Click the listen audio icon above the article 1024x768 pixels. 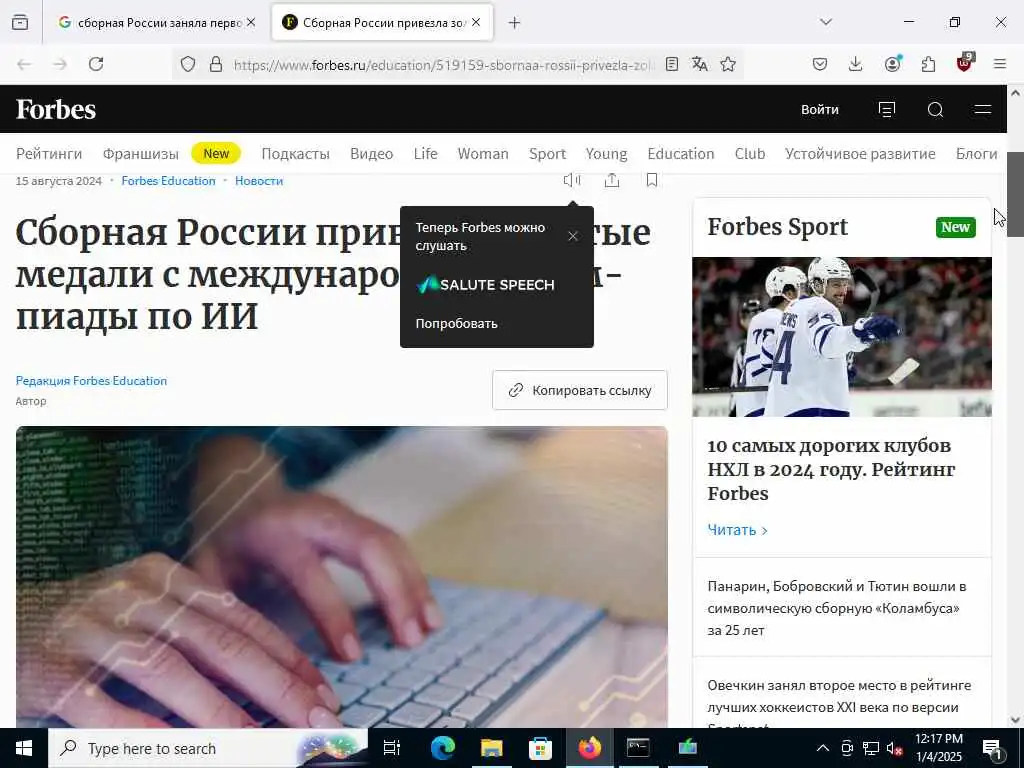pyautogui.click(x=572, y=180)
